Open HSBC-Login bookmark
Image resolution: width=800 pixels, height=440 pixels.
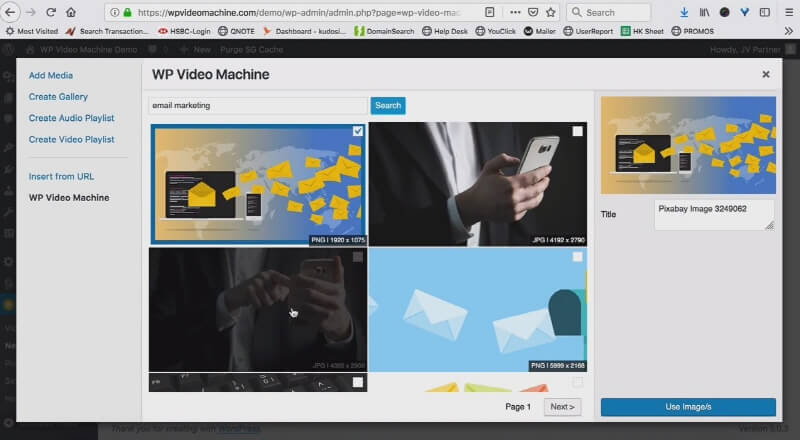pos(184,31)
